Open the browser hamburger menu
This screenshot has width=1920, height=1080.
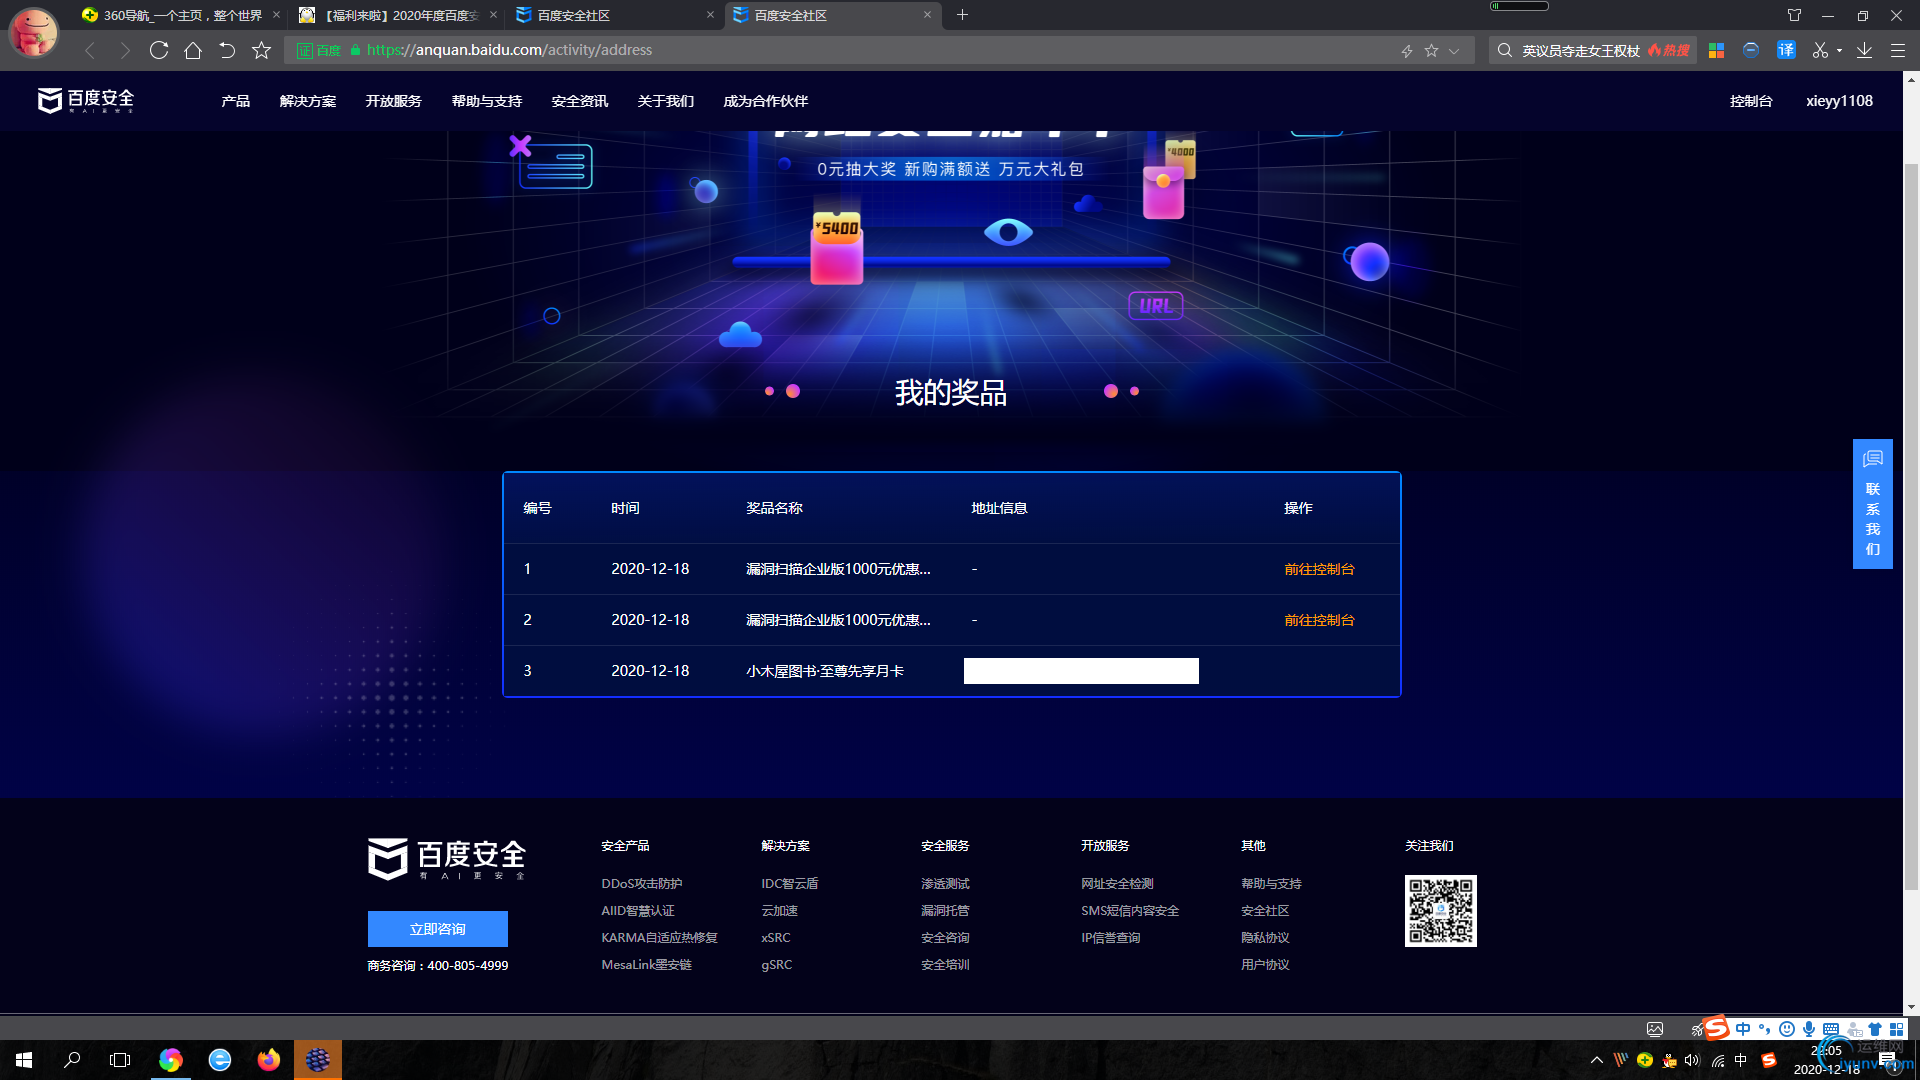(1897, 50)
